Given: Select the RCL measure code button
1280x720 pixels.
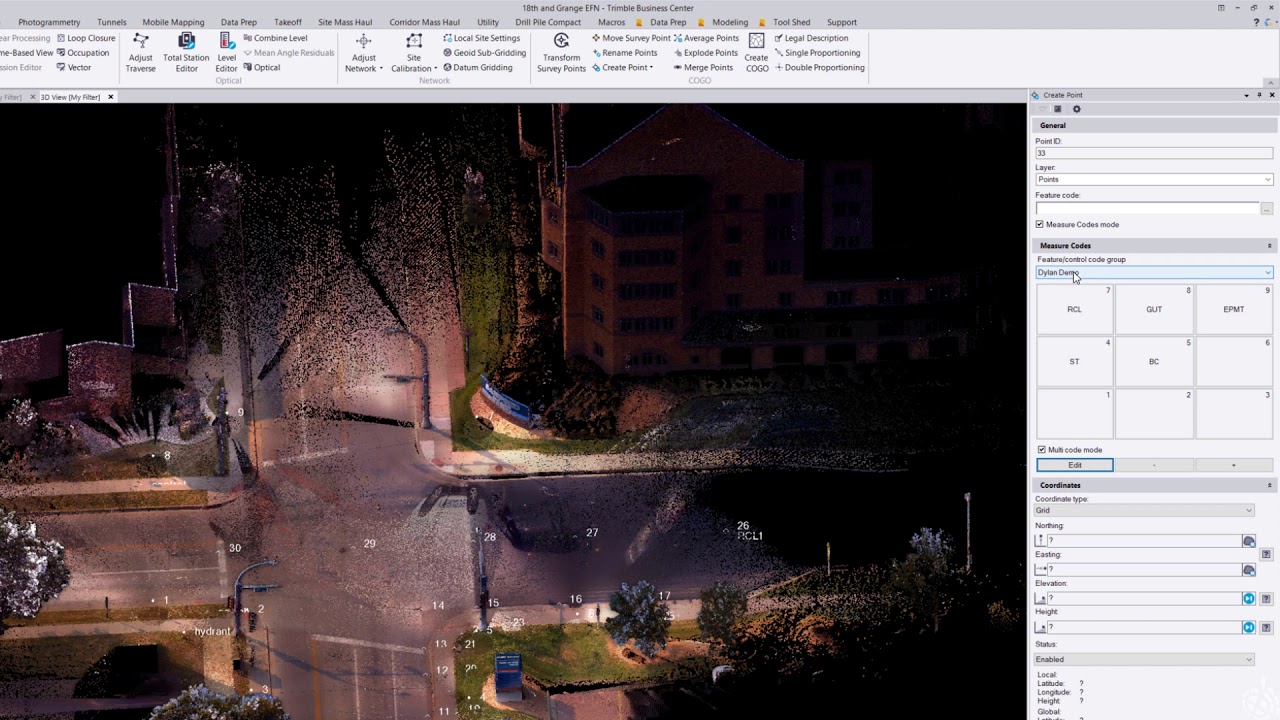Looking at the screenshot, I should pos(1074,309).
